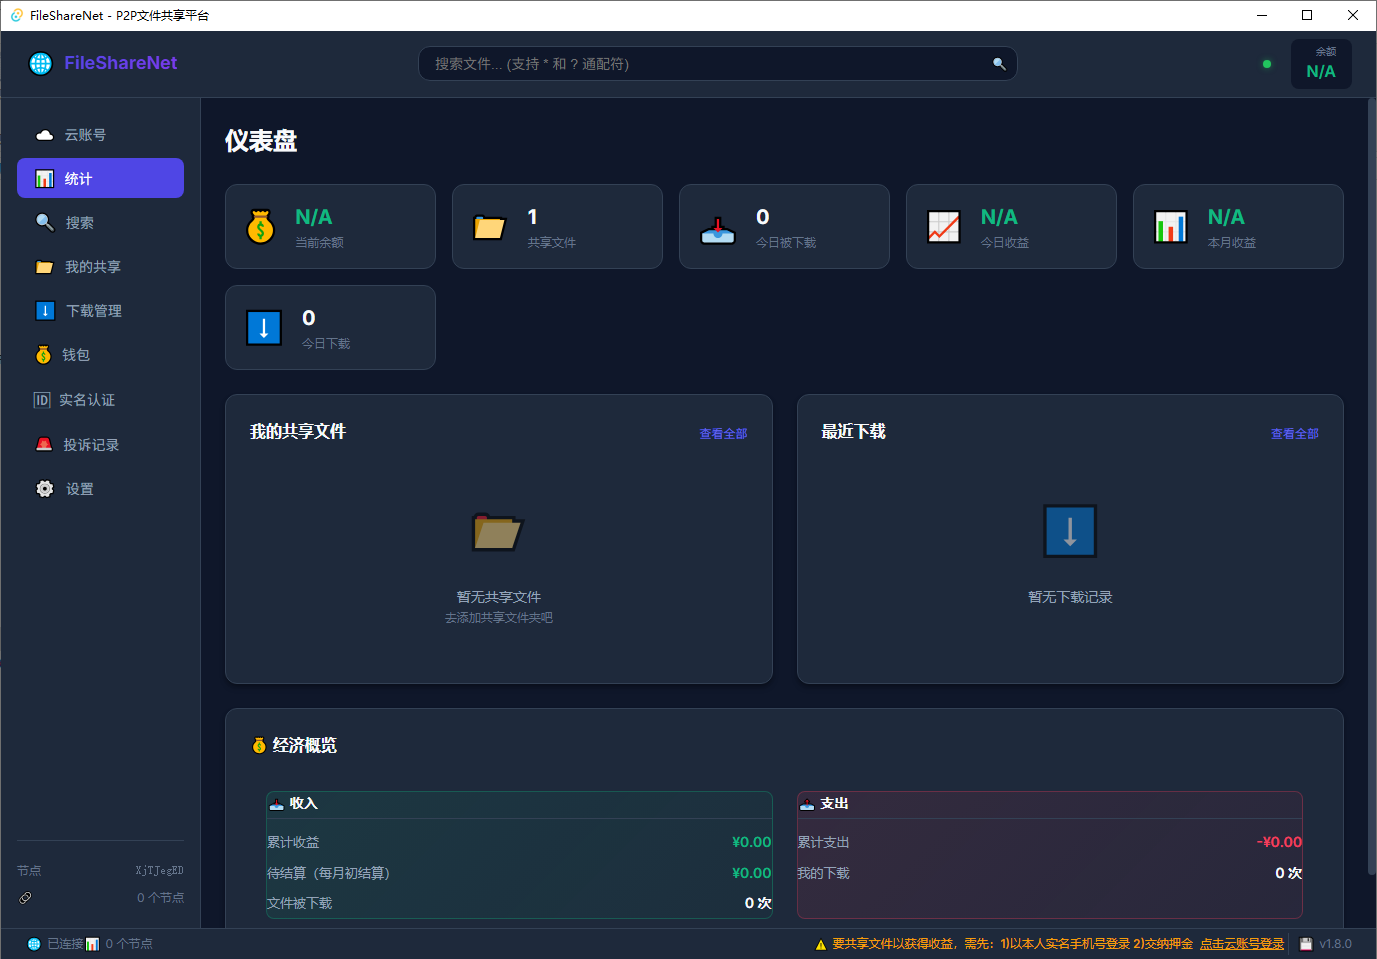The height and width of the screenshot is (959, 1377).
Task: Click the bar chart icon in status bar
Action: pos(93,944)
